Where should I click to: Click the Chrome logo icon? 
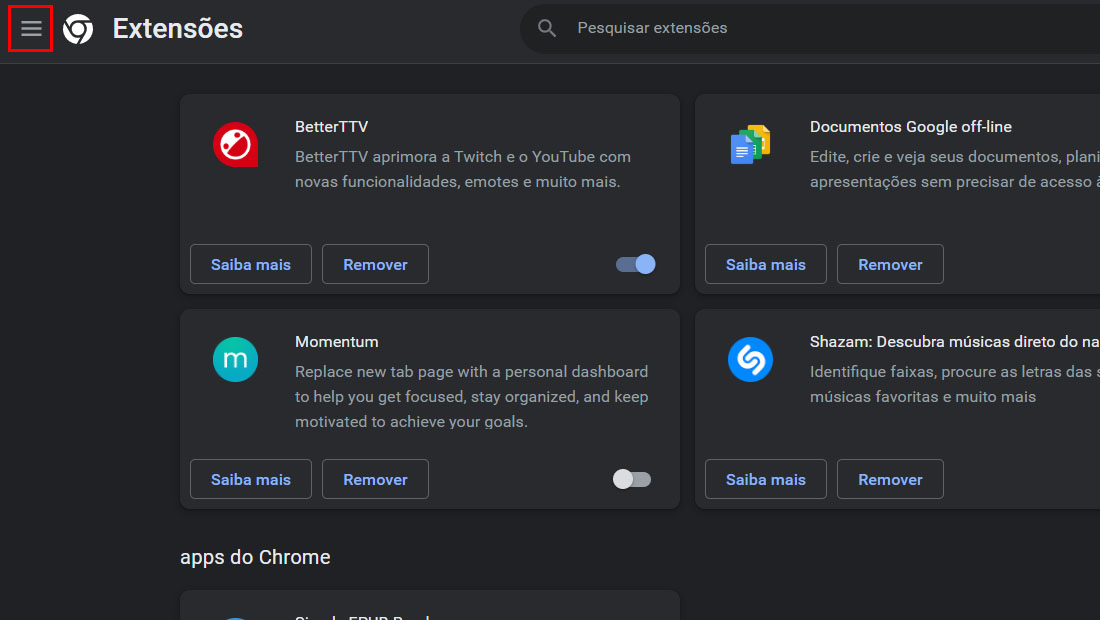78,29
